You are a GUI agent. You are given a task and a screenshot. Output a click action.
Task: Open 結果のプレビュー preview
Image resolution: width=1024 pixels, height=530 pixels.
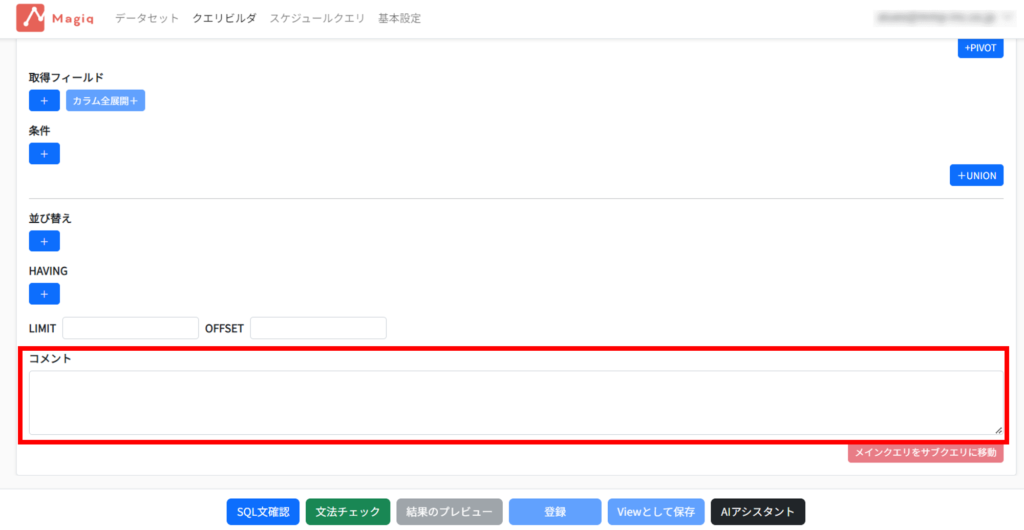[x=448, y=512]
